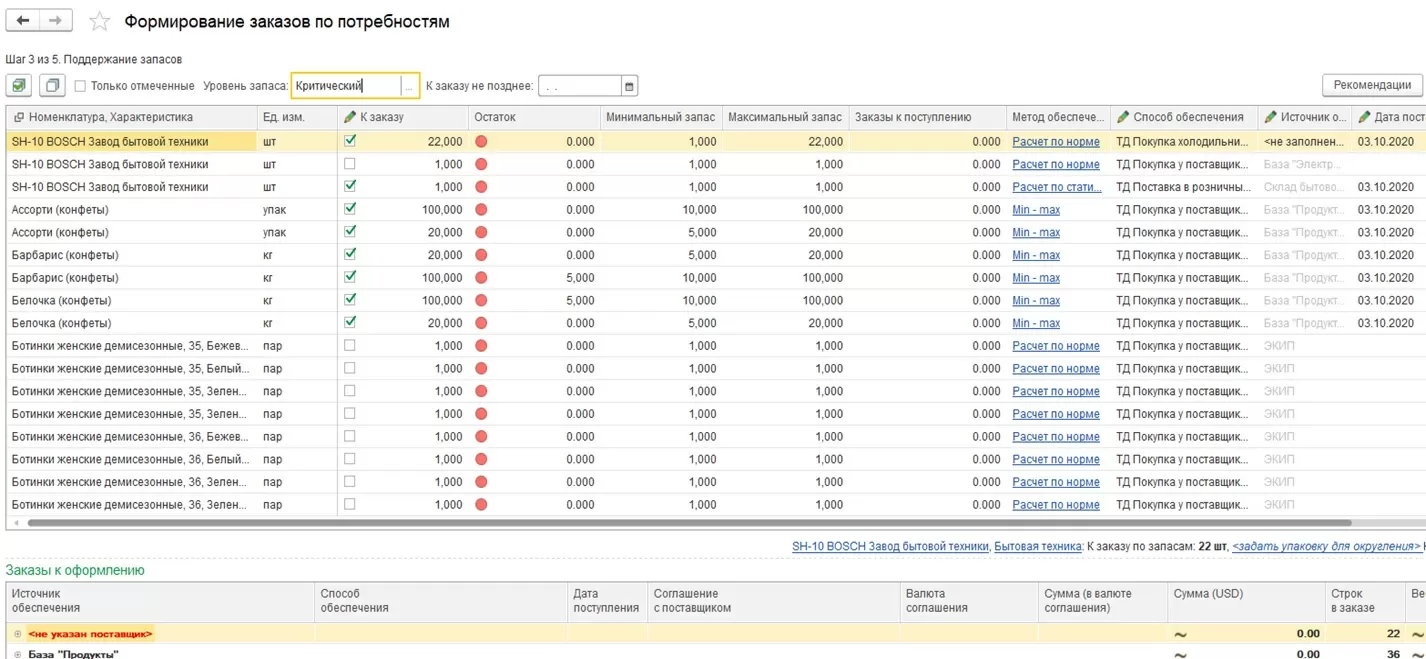The image size is (1426, 659).
Task: Click the К заказу не позднее date field
Action: (x=580, y=87)
